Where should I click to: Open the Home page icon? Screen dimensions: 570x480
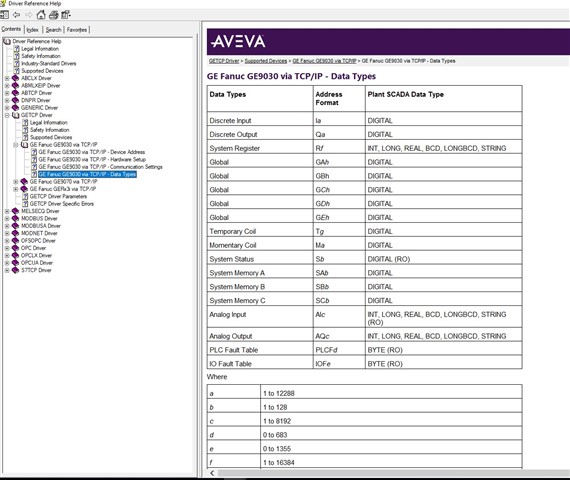pyautogui.click(x=41, y=15)
